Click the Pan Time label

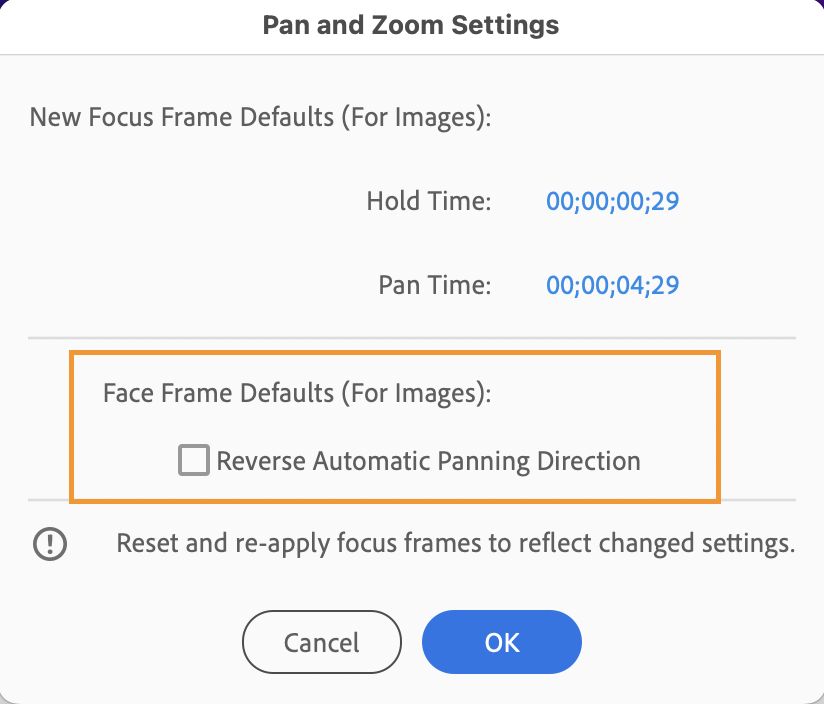click(435, 285)
